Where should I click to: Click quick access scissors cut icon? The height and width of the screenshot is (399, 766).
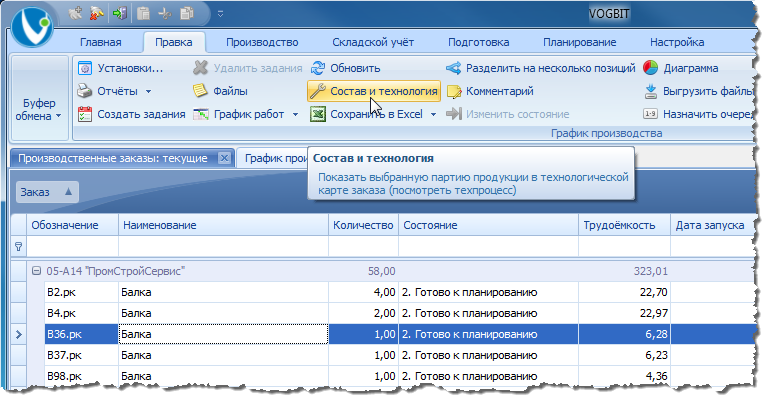tap(165, 14)
